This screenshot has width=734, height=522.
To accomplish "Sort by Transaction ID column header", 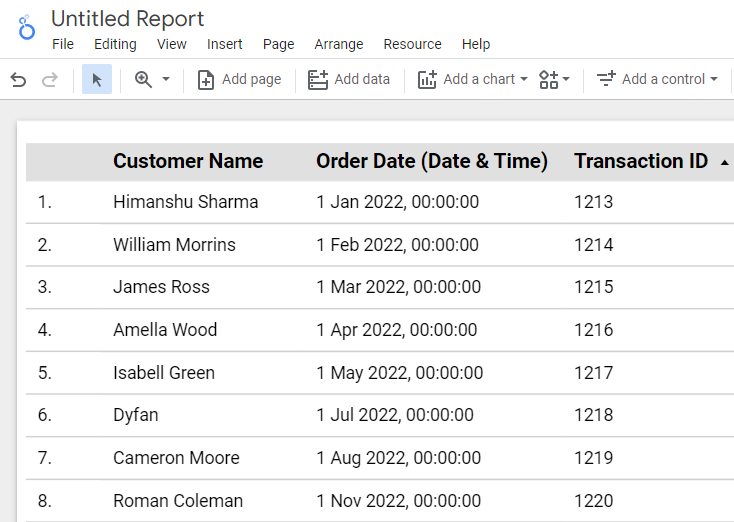I will point(641,161).
